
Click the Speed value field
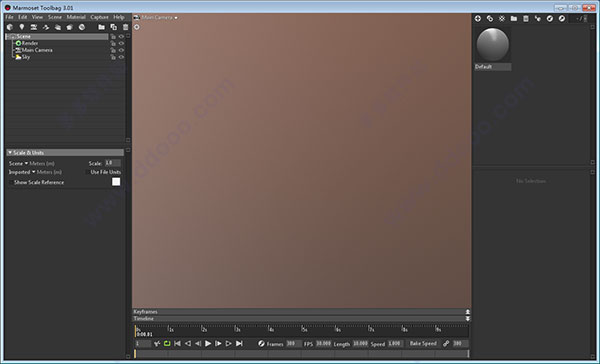395,344
